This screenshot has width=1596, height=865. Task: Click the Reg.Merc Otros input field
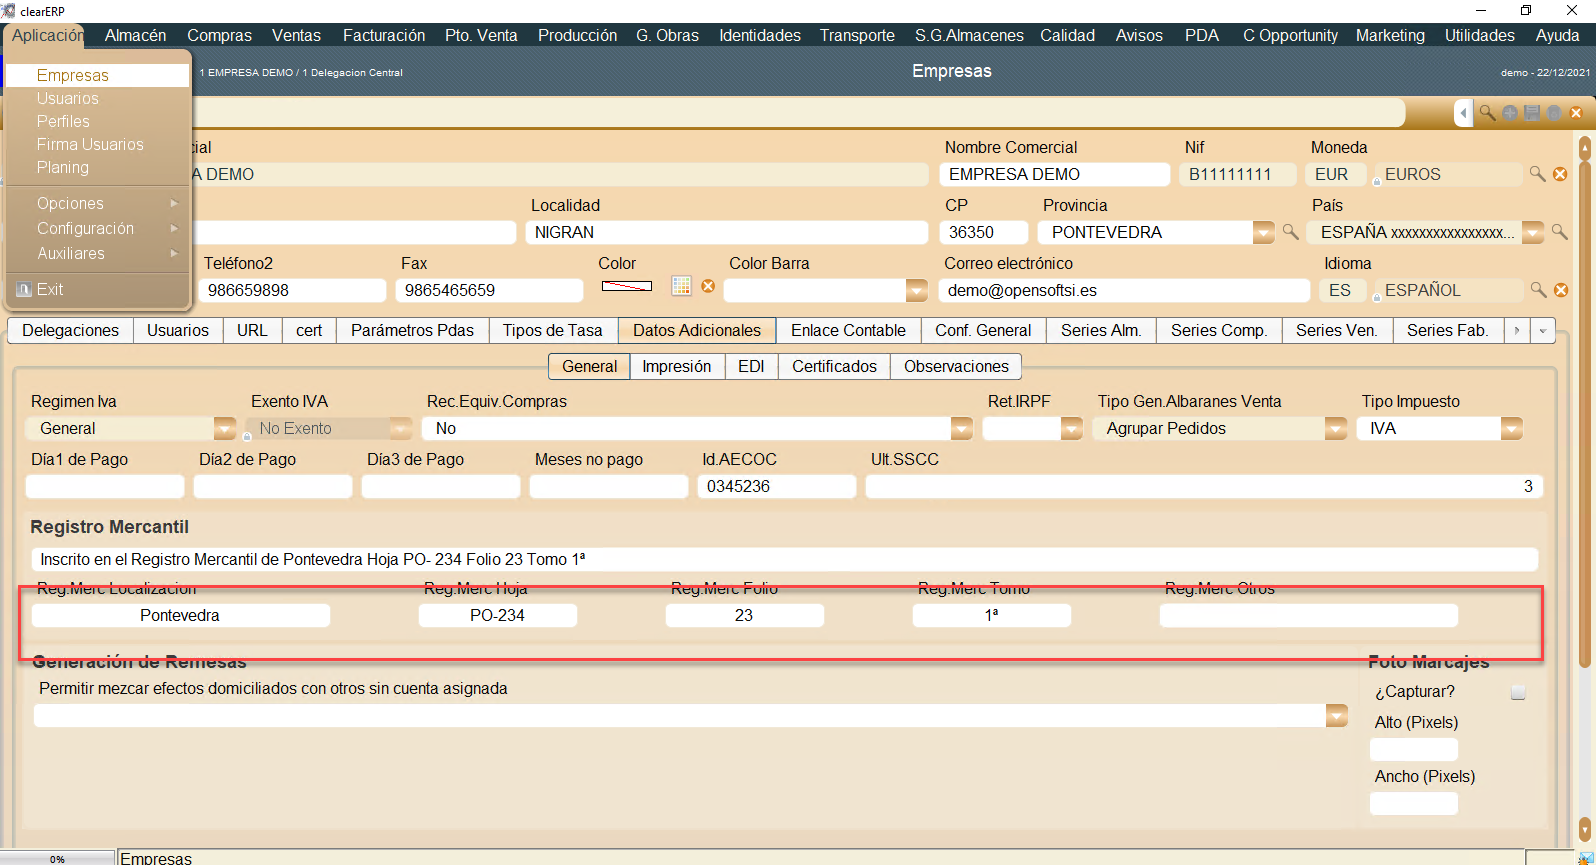[x=1308, y=615]
